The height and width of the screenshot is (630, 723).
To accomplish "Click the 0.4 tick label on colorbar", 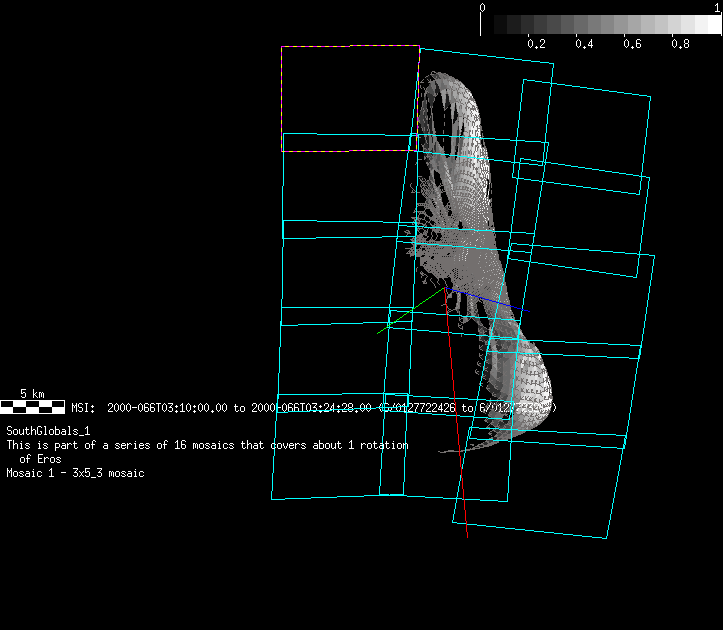I will 584,45.
